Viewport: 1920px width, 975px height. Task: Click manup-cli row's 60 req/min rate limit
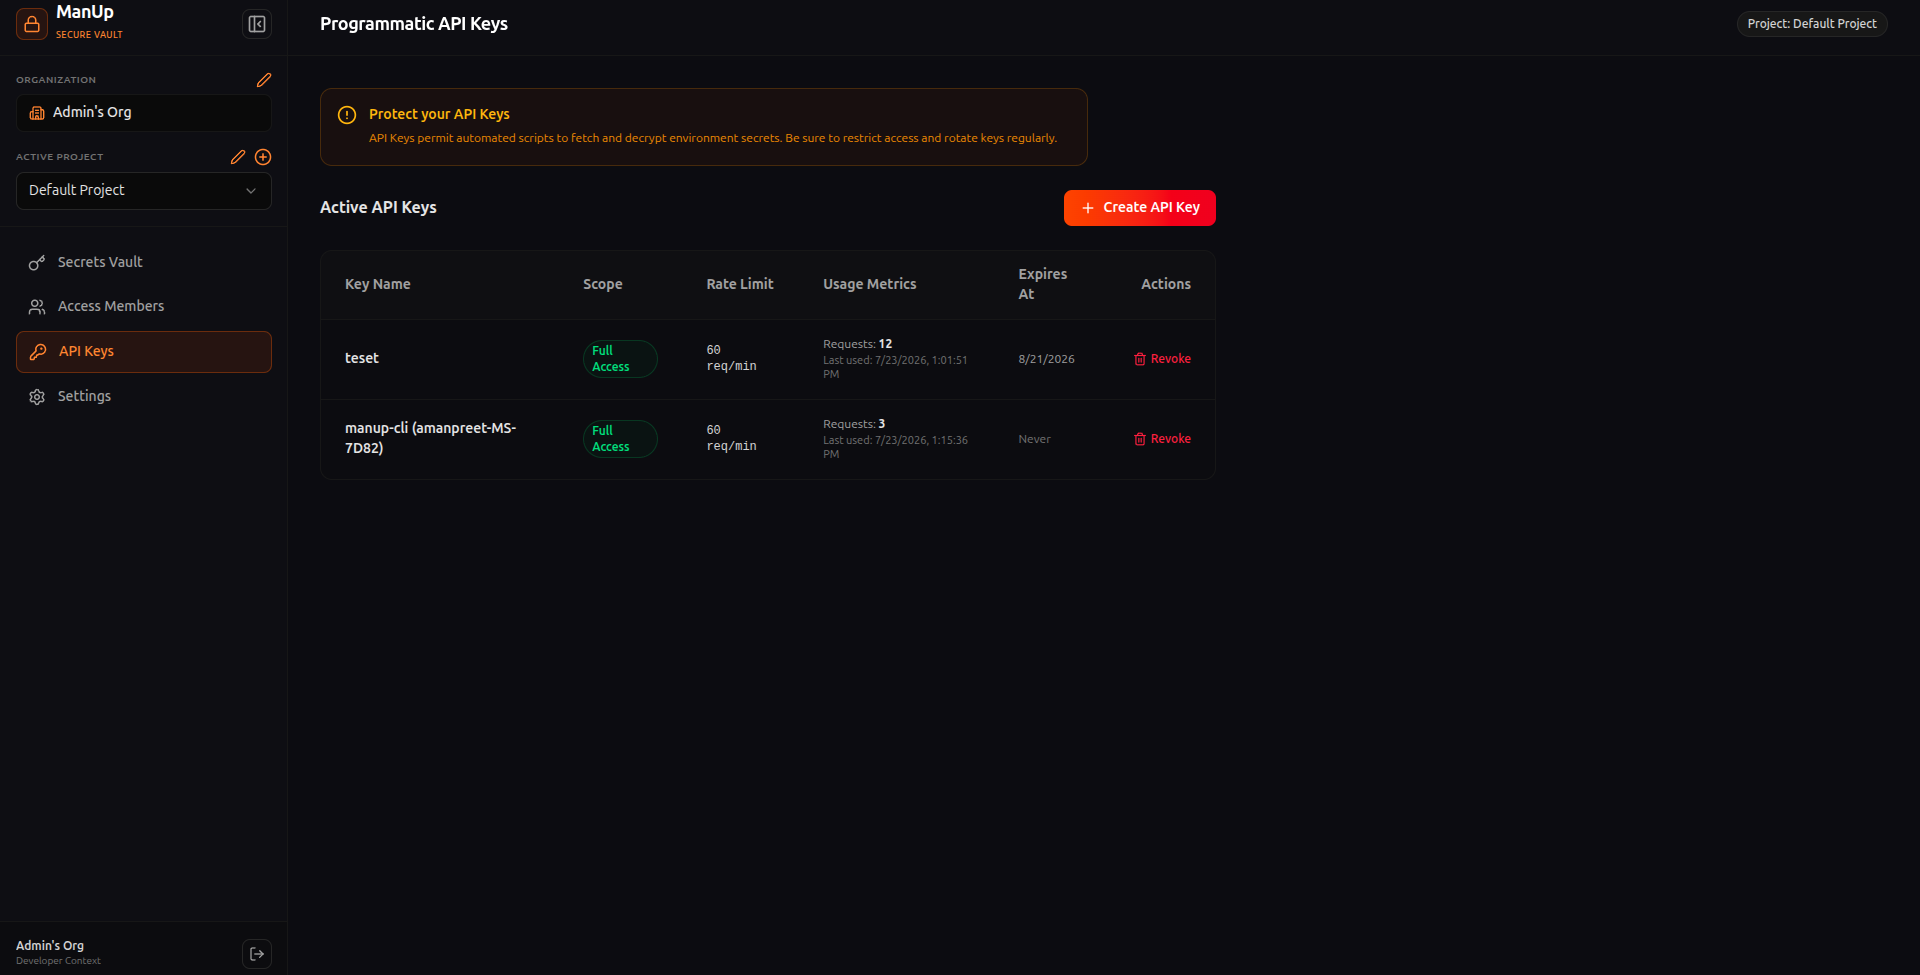(732, 438)
